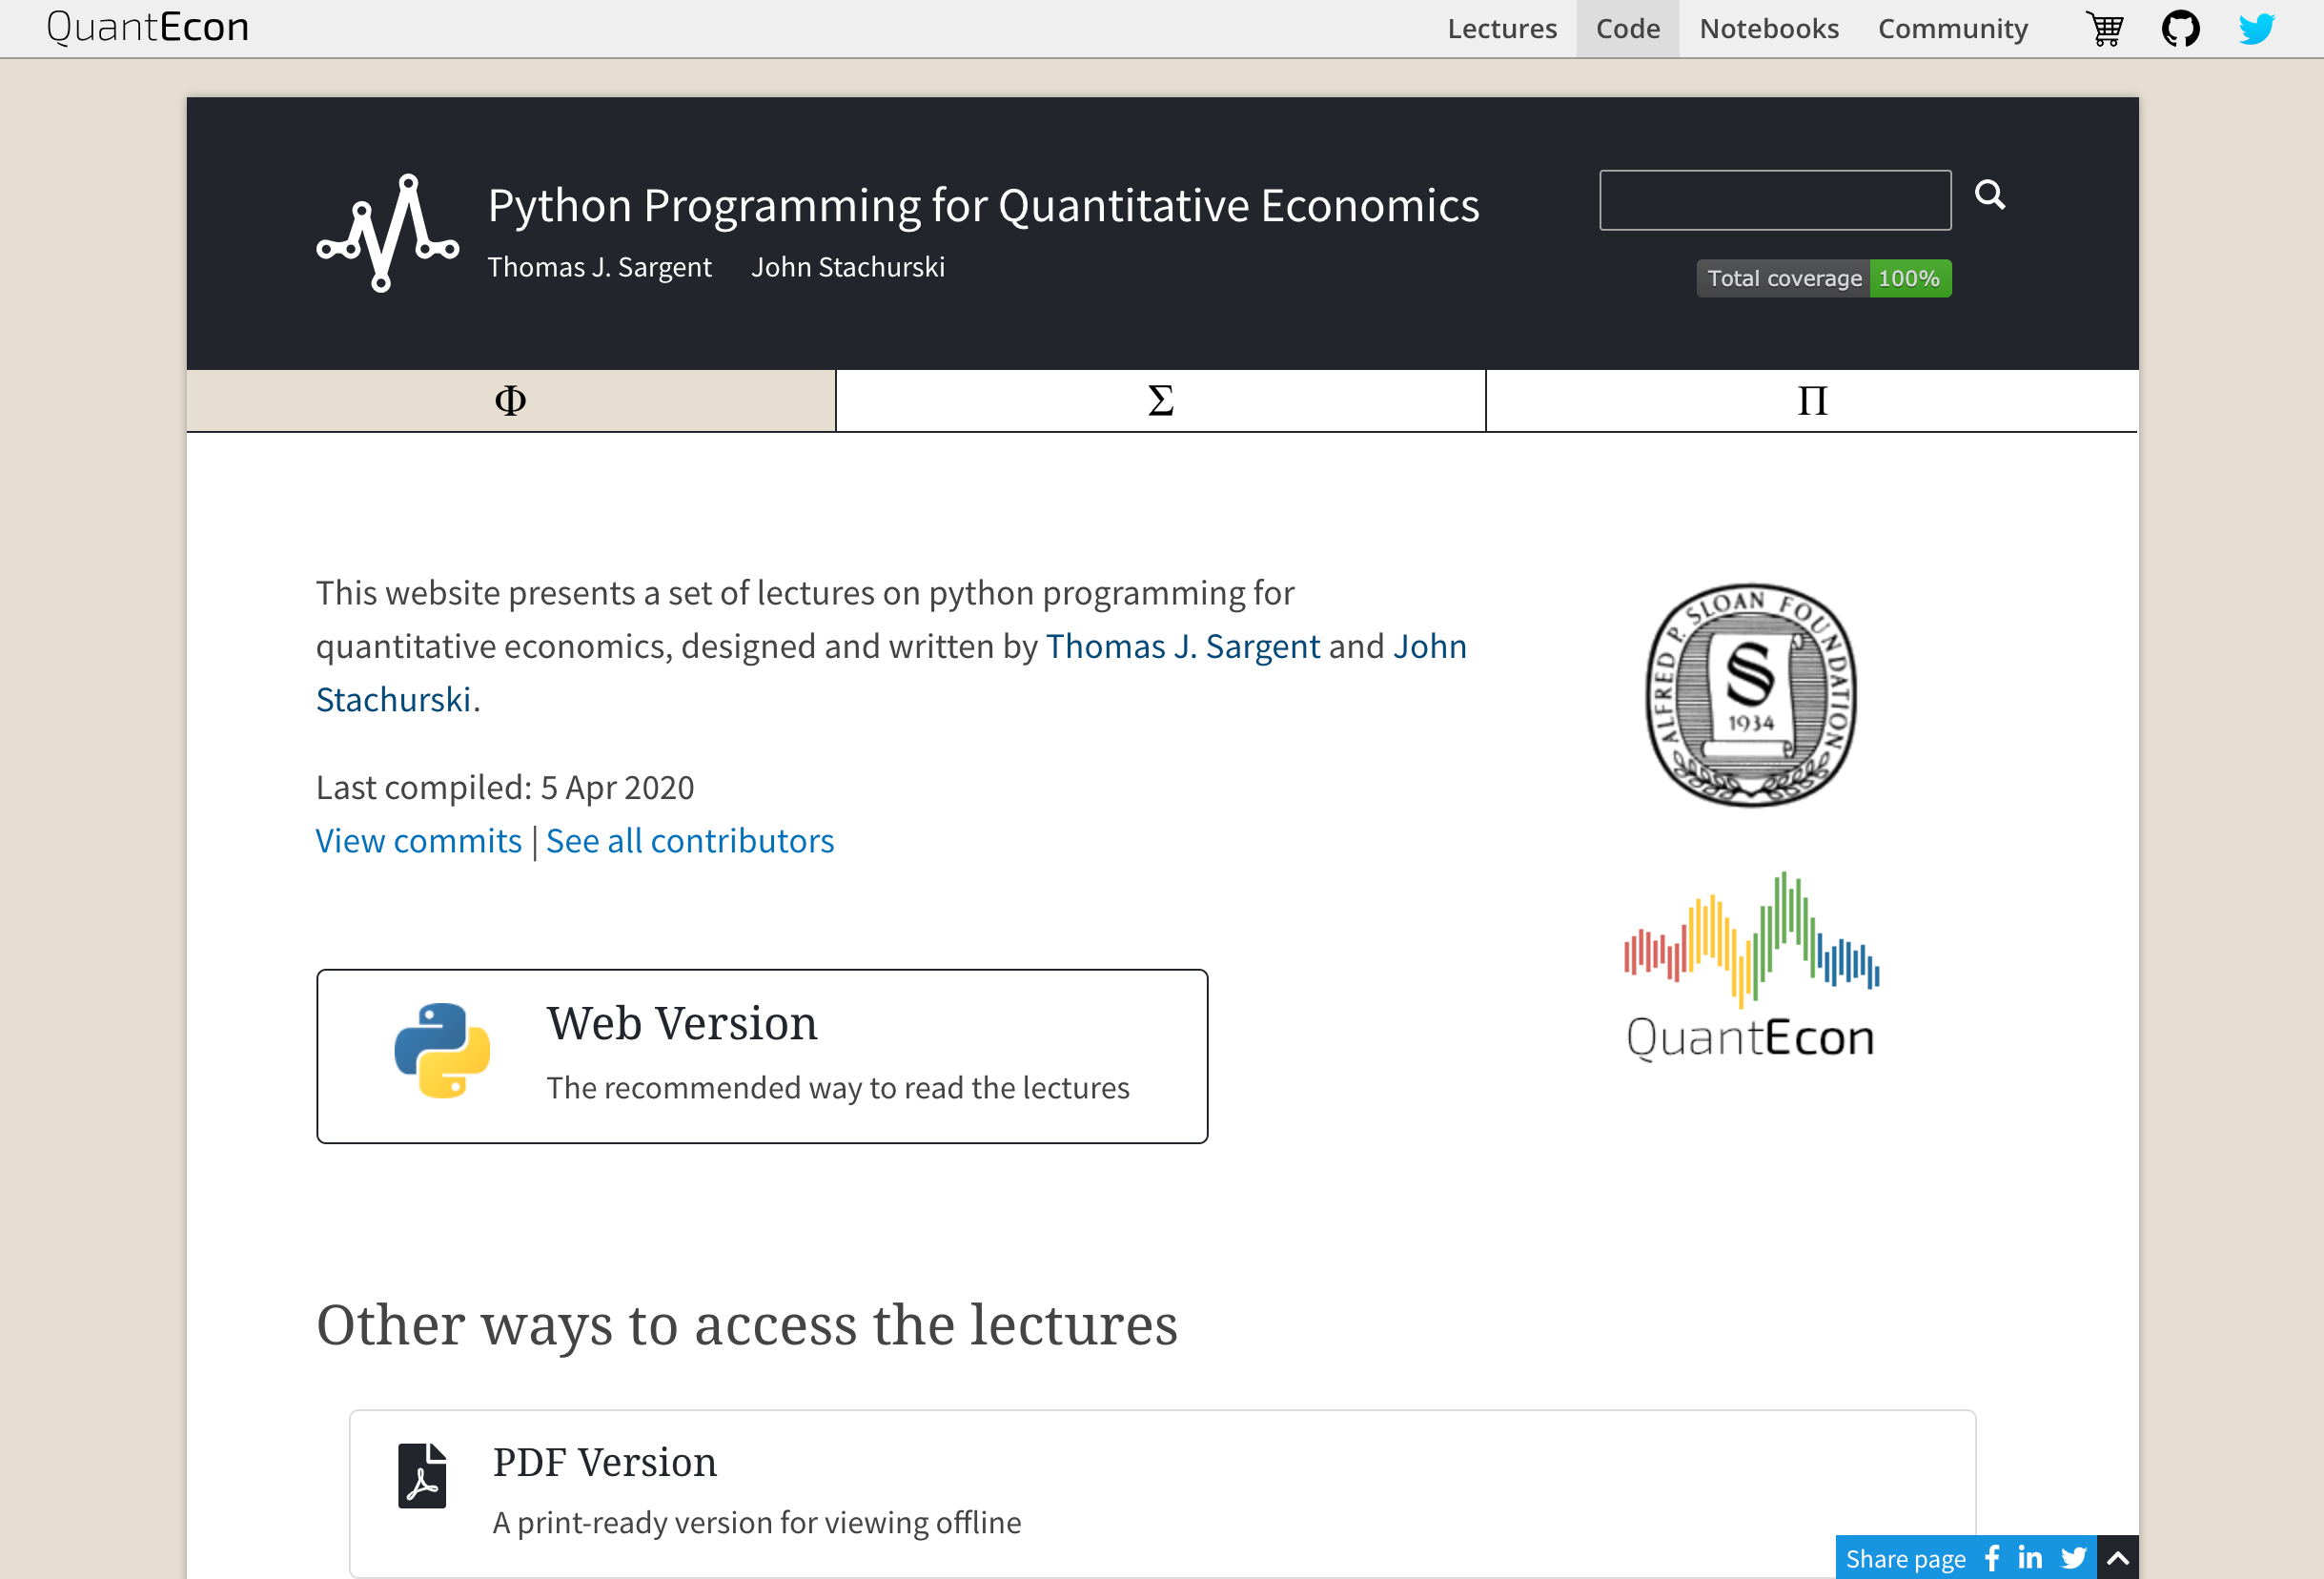This screenshot has width=2324, height=1579.
Task: Open the GitHub icon in navbar
Action: pos(2180,29)
